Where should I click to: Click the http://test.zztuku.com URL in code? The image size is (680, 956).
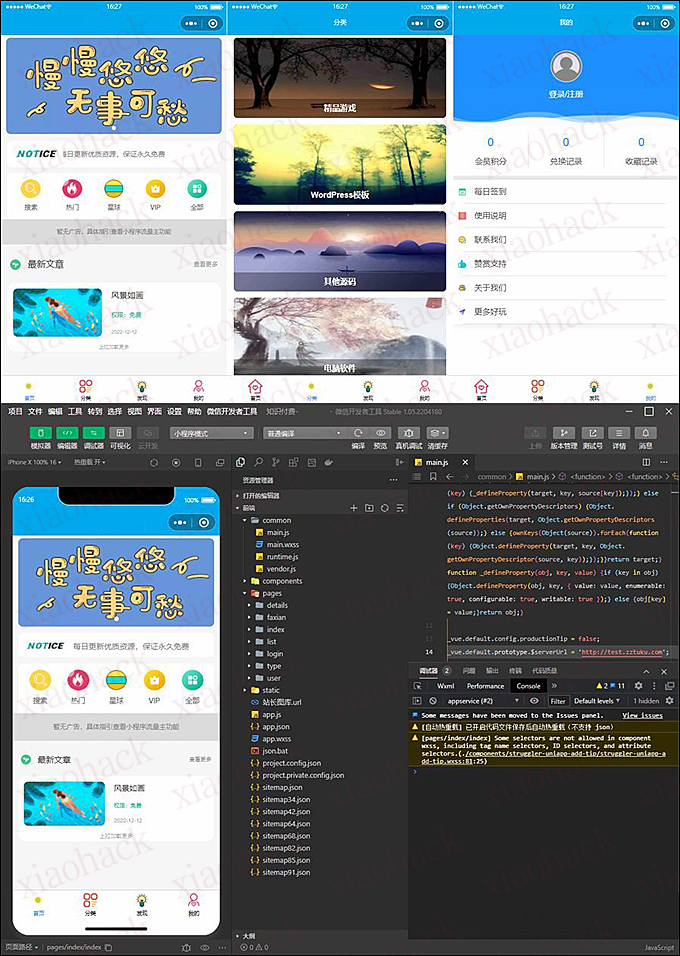(x=622, y=652)
